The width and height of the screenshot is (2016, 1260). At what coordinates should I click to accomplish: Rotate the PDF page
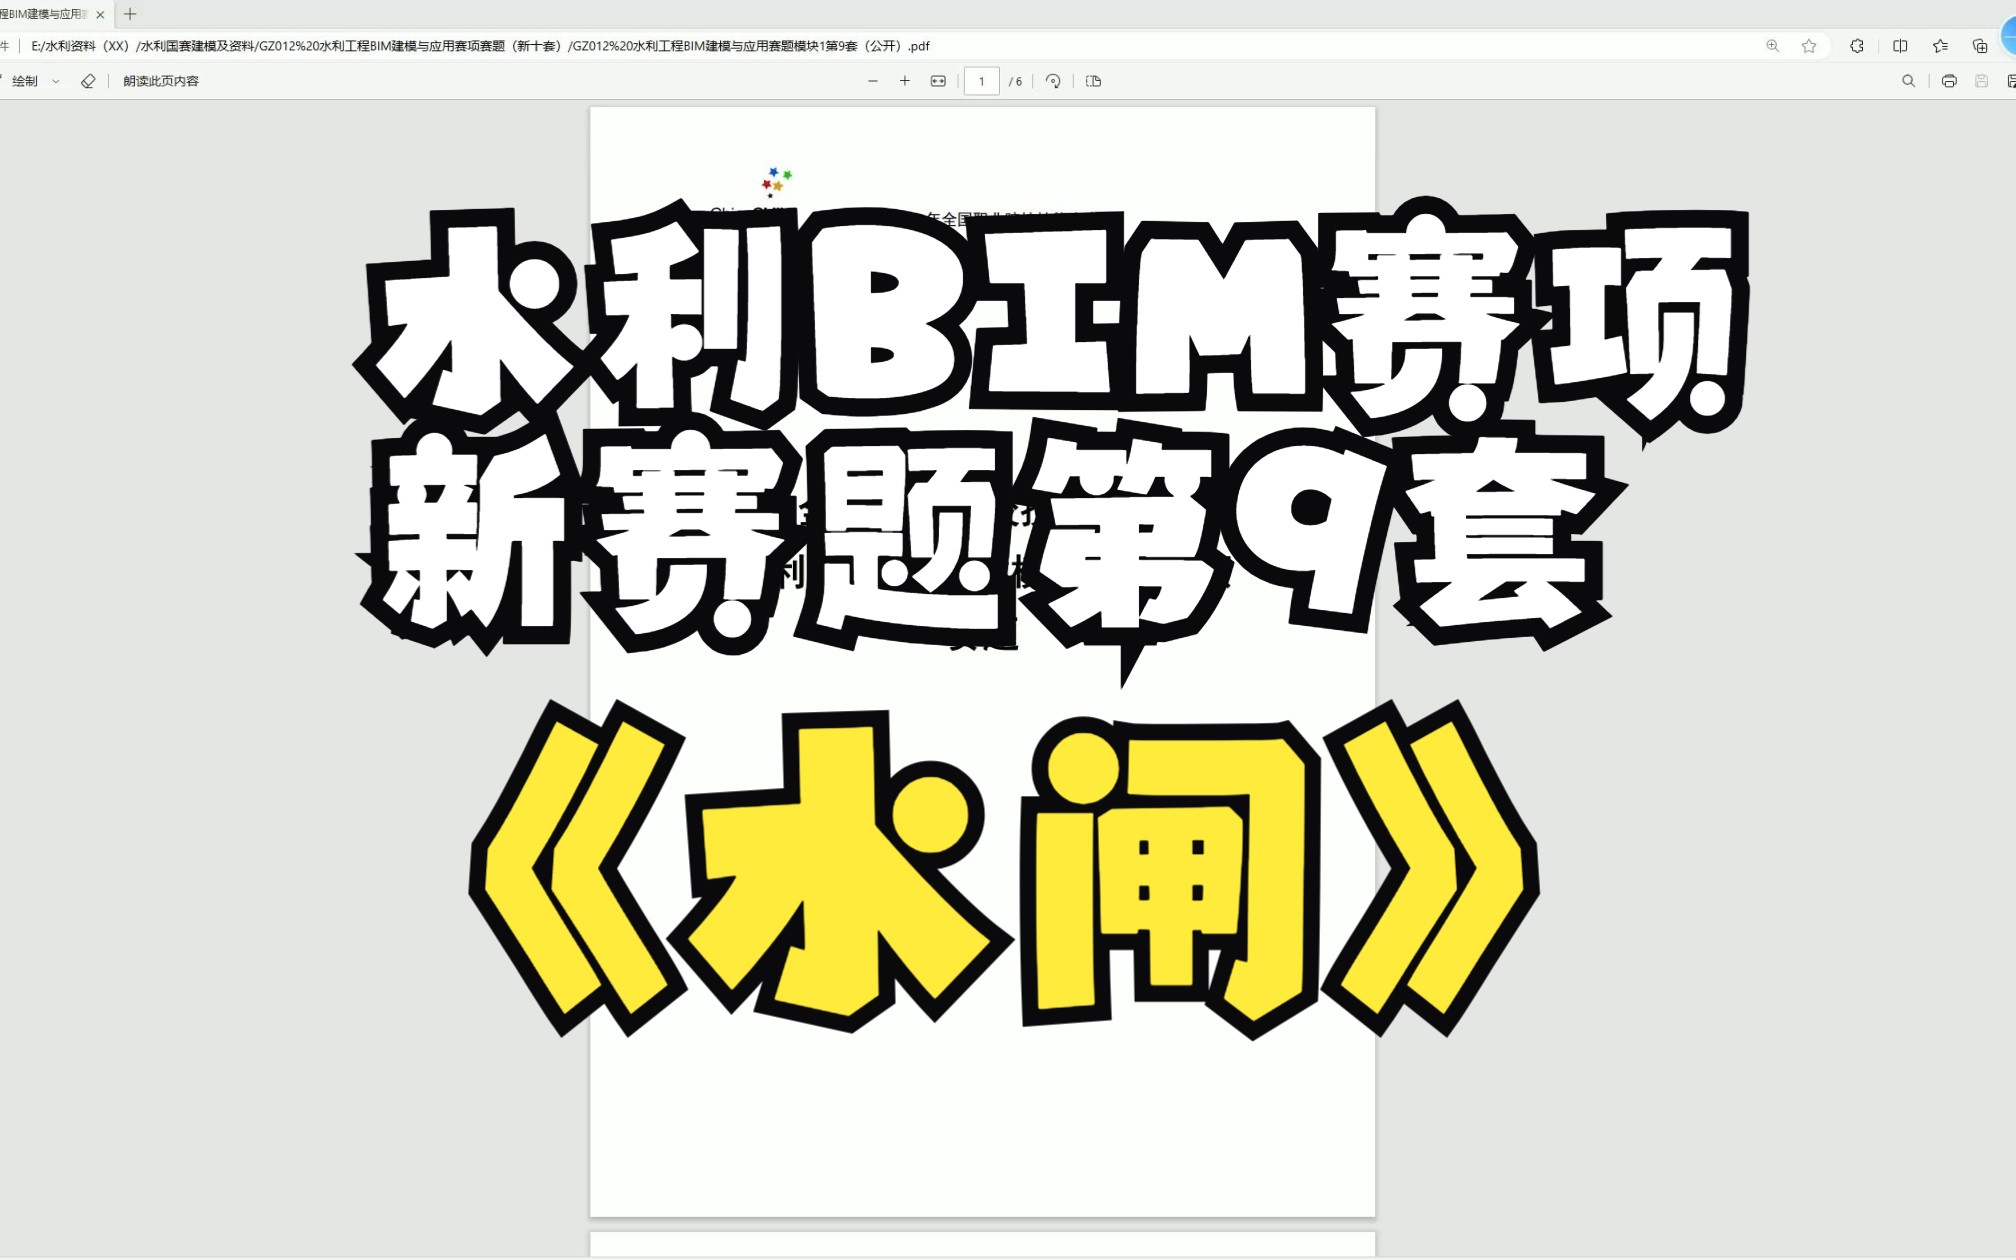click(1053, 81)
